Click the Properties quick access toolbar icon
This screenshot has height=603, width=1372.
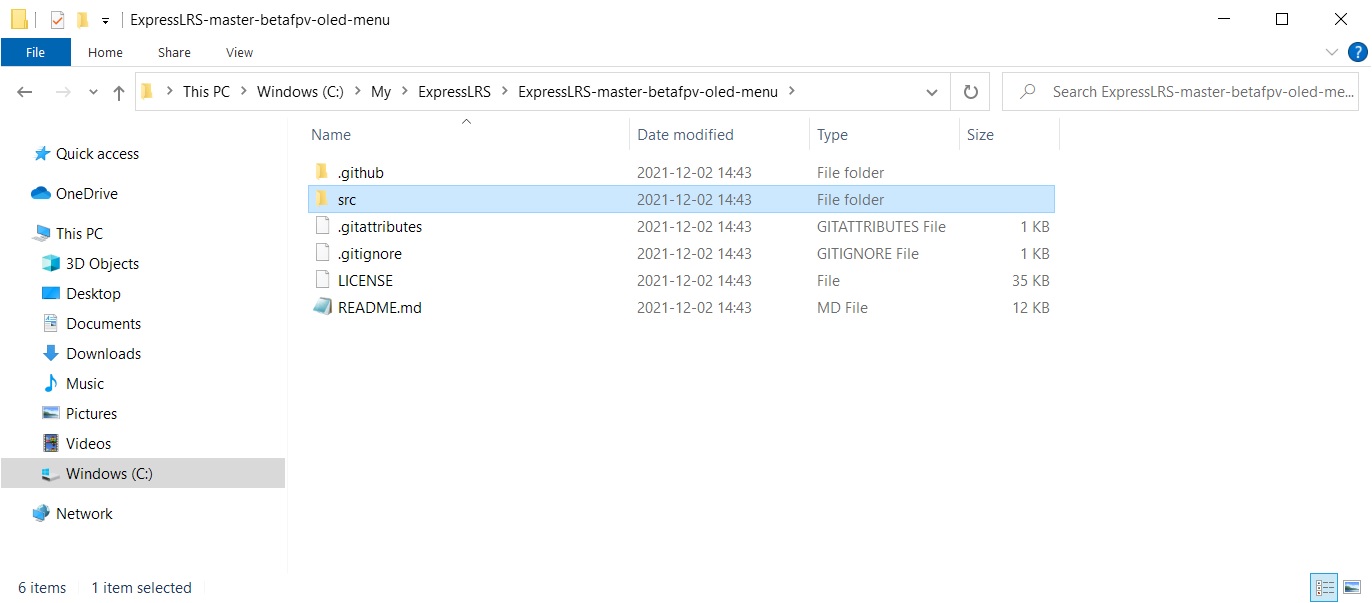pos(57,19)
